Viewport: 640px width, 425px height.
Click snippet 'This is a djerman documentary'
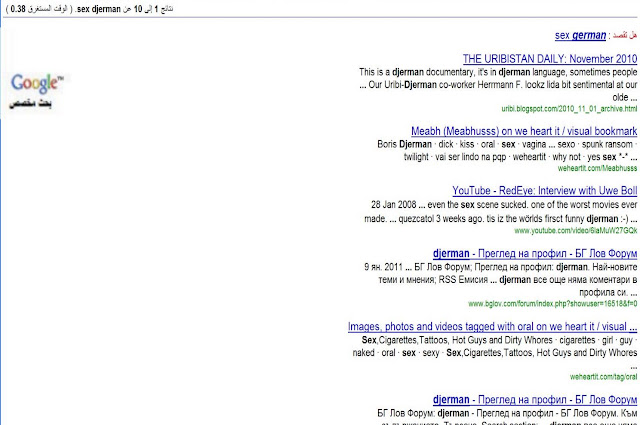[x=498, y=85]
